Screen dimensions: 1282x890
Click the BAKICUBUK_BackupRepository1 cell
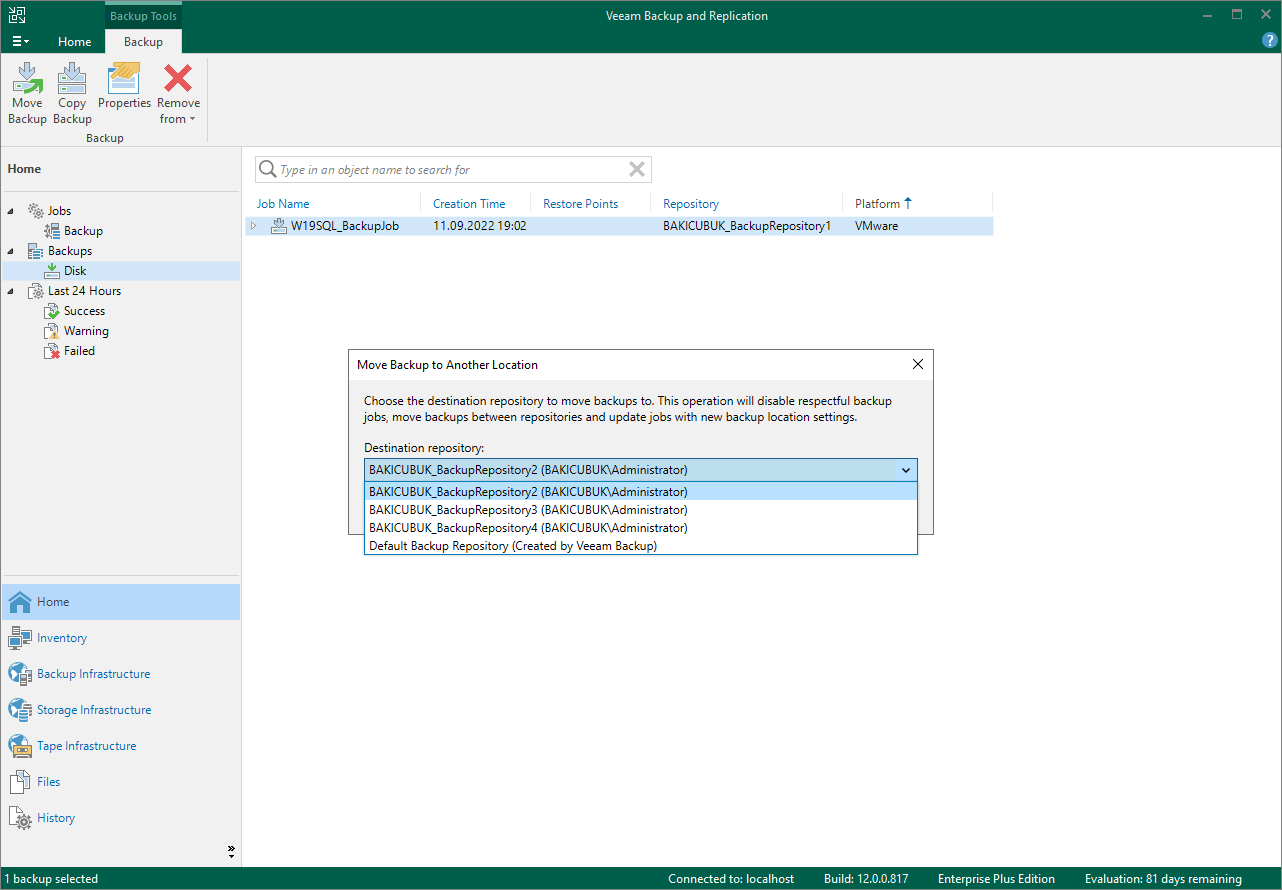click(x=747, y=226)
